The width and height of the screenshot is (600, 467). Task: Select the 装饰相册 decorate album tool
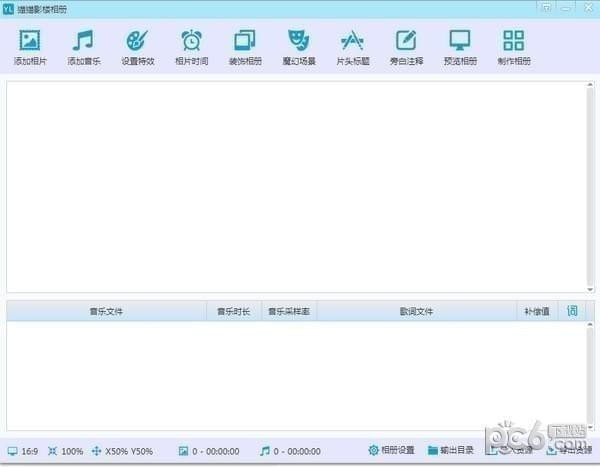tap(245, 47)
